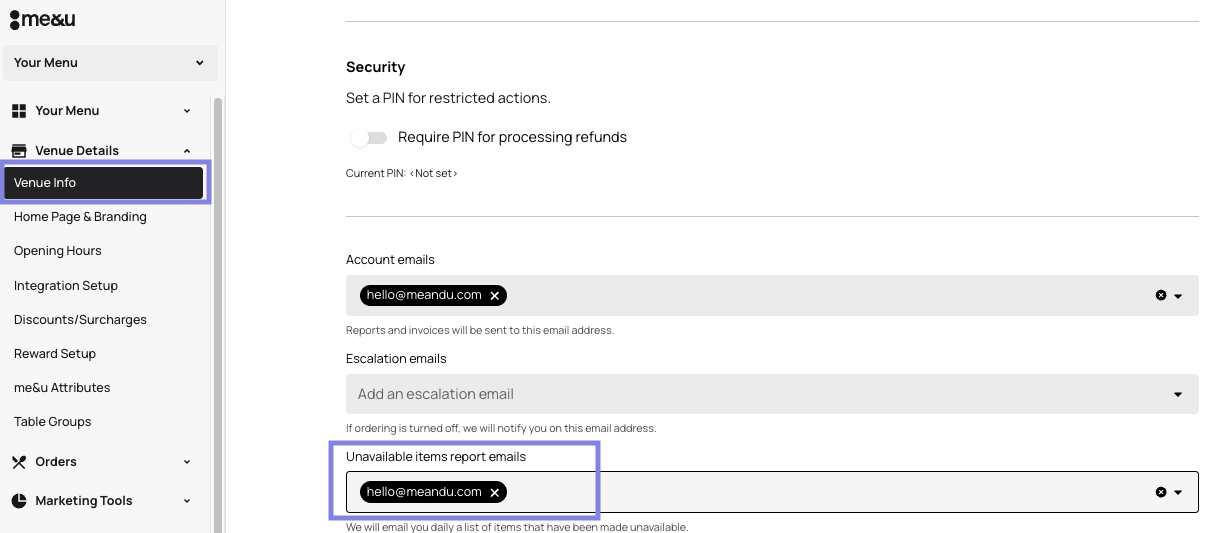Open Home Page & Branding
Screen dimensions: 1214x533
[80, 217]
